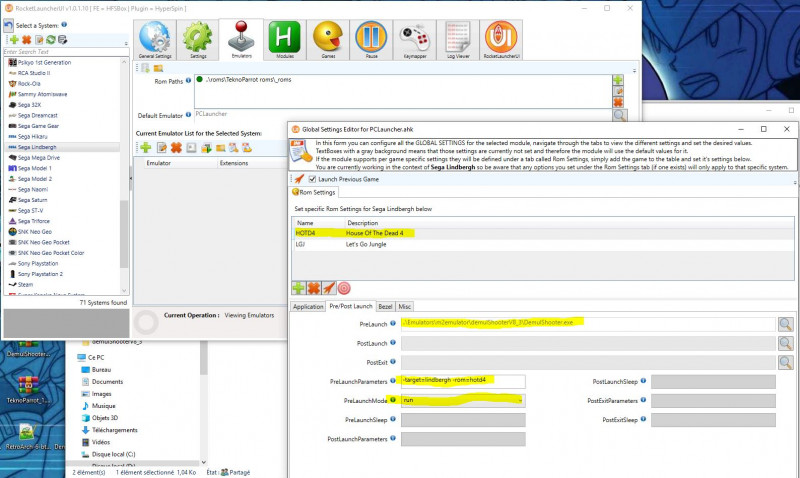
Task: Browse for the PreLaunch executable
Action: click(x=786, y=324)
